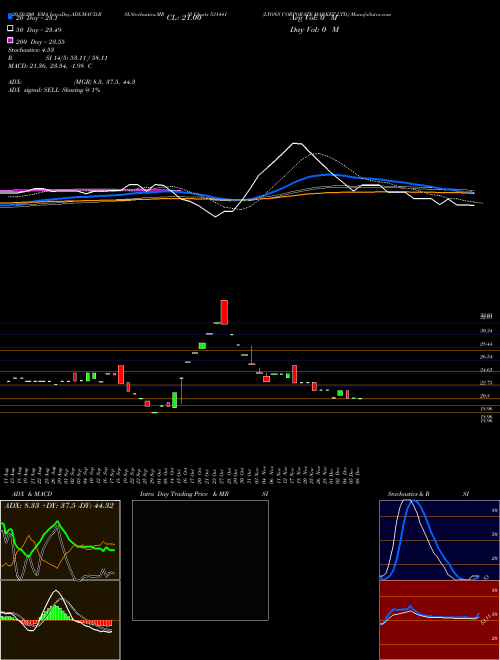Image resolution: width=500 pixels, height=660 pixels.
Task: Click the ADX (MGR) values line
Action: tap(72, 82)
